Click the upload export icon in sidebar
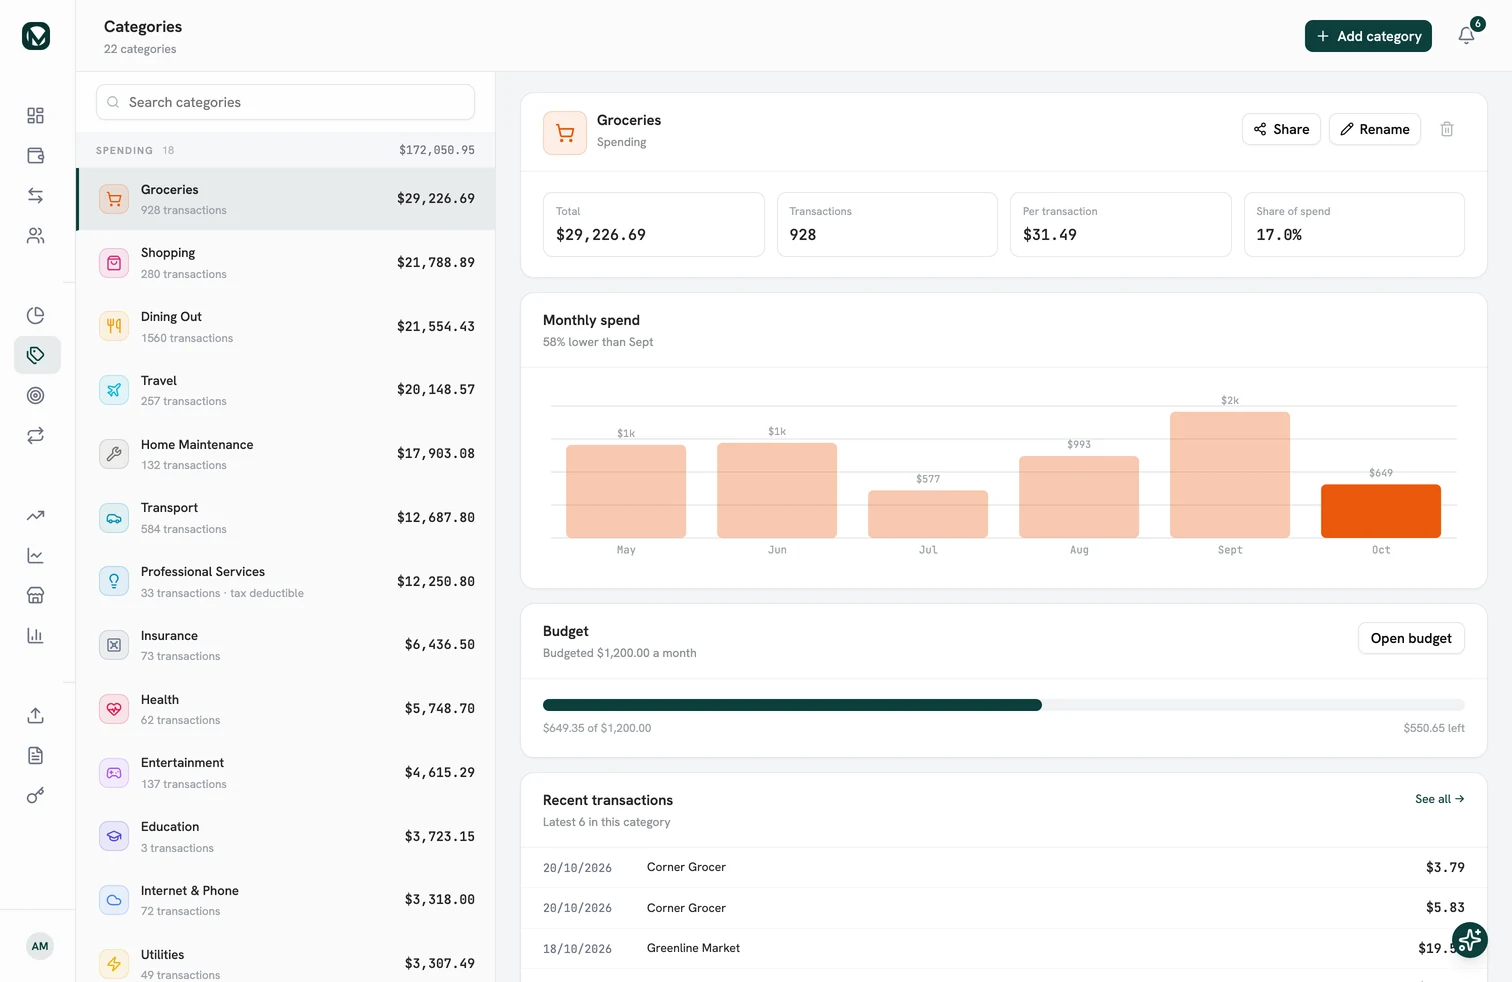This screenshot has height=982, width=1512. tap(36, 716)
